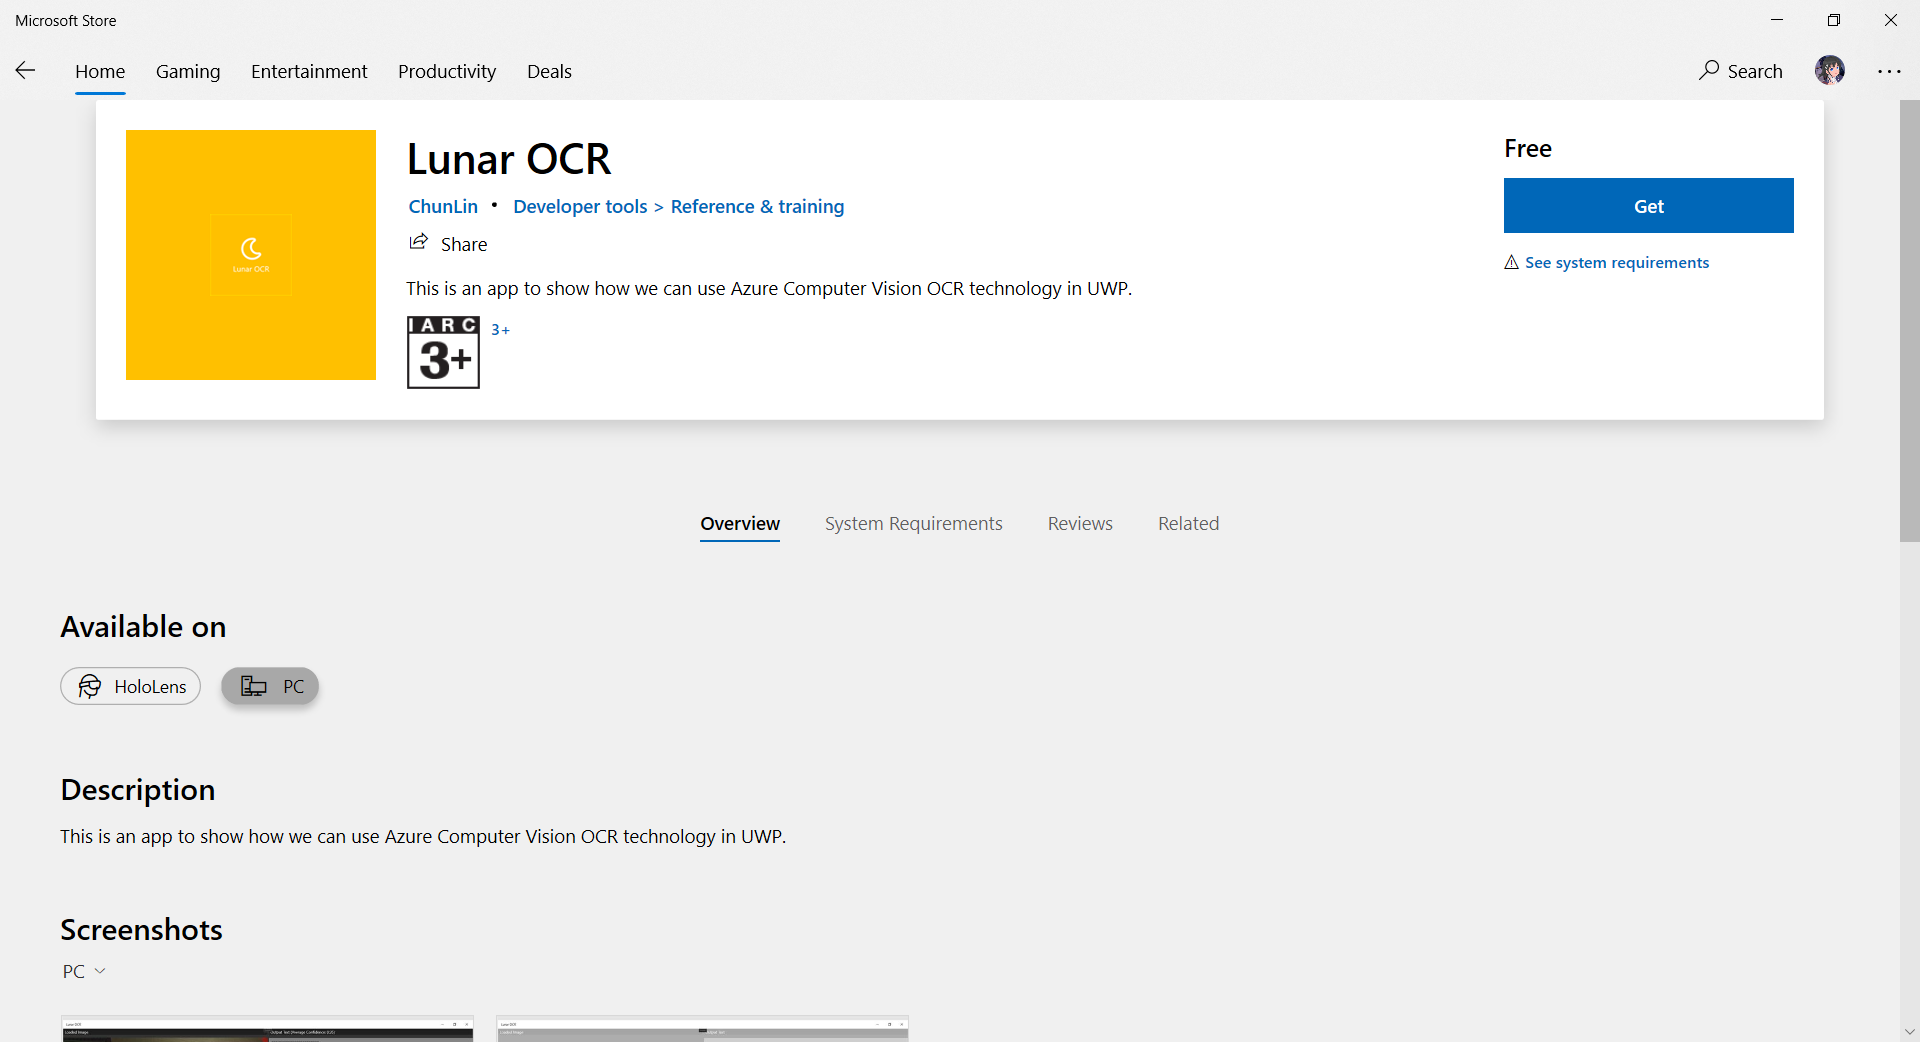Select the Productivity menu item

[x=447, y=71]
